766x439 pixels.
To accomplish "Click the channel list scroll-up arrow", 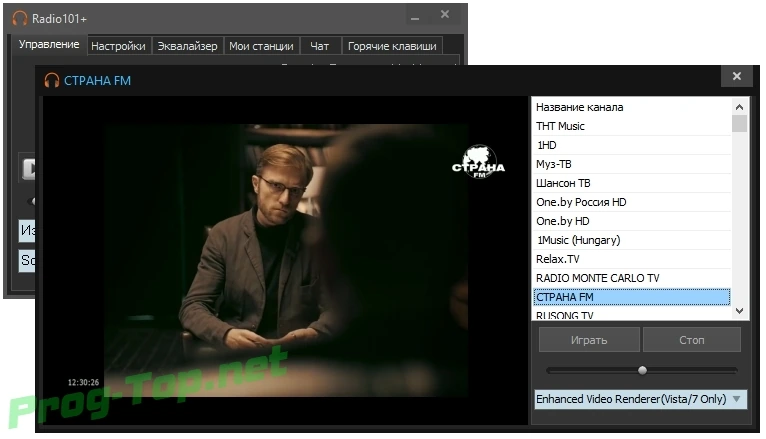I will pos(739,106).
